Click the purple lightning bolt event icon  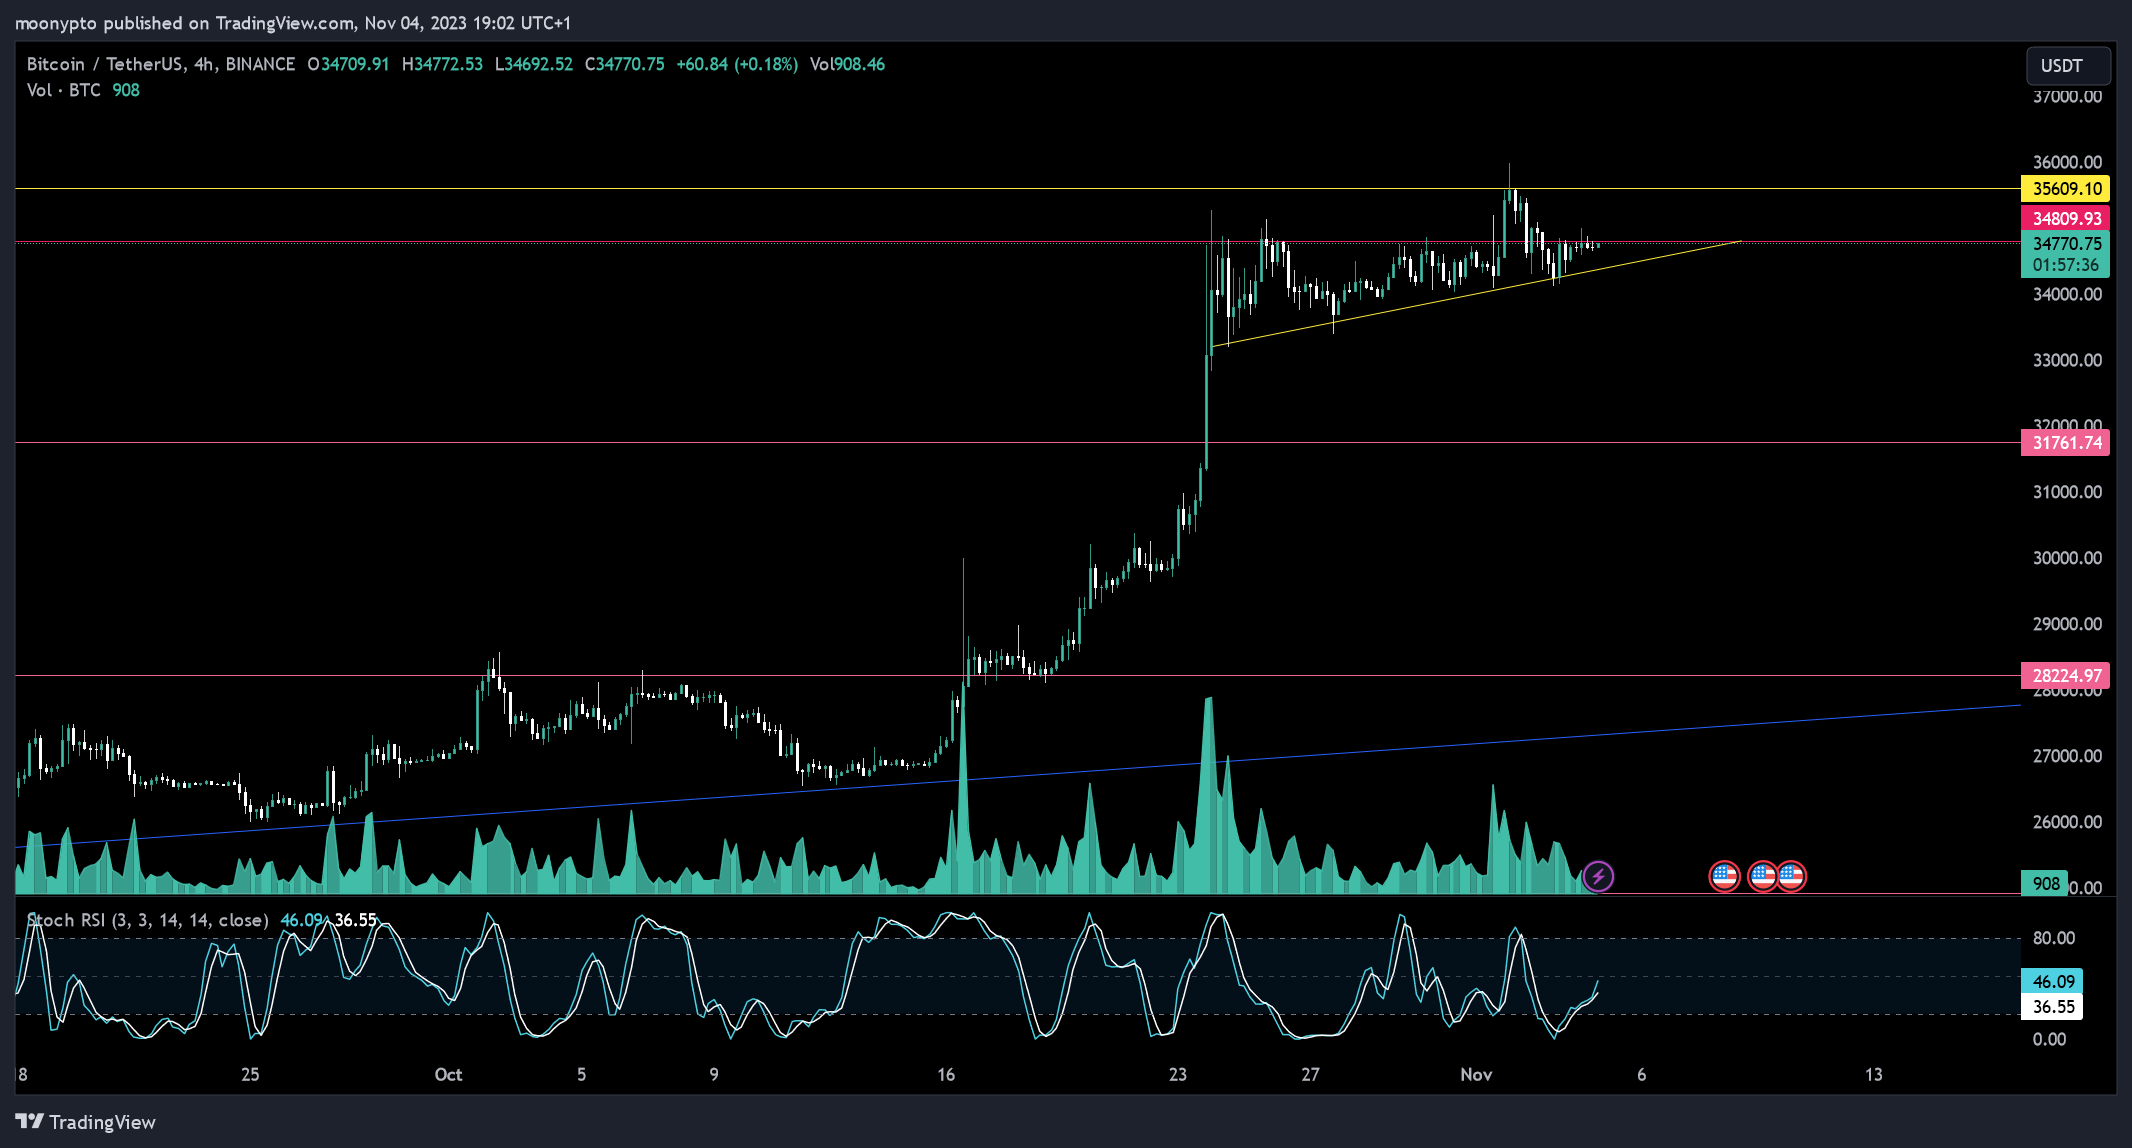pos(1598,877)
